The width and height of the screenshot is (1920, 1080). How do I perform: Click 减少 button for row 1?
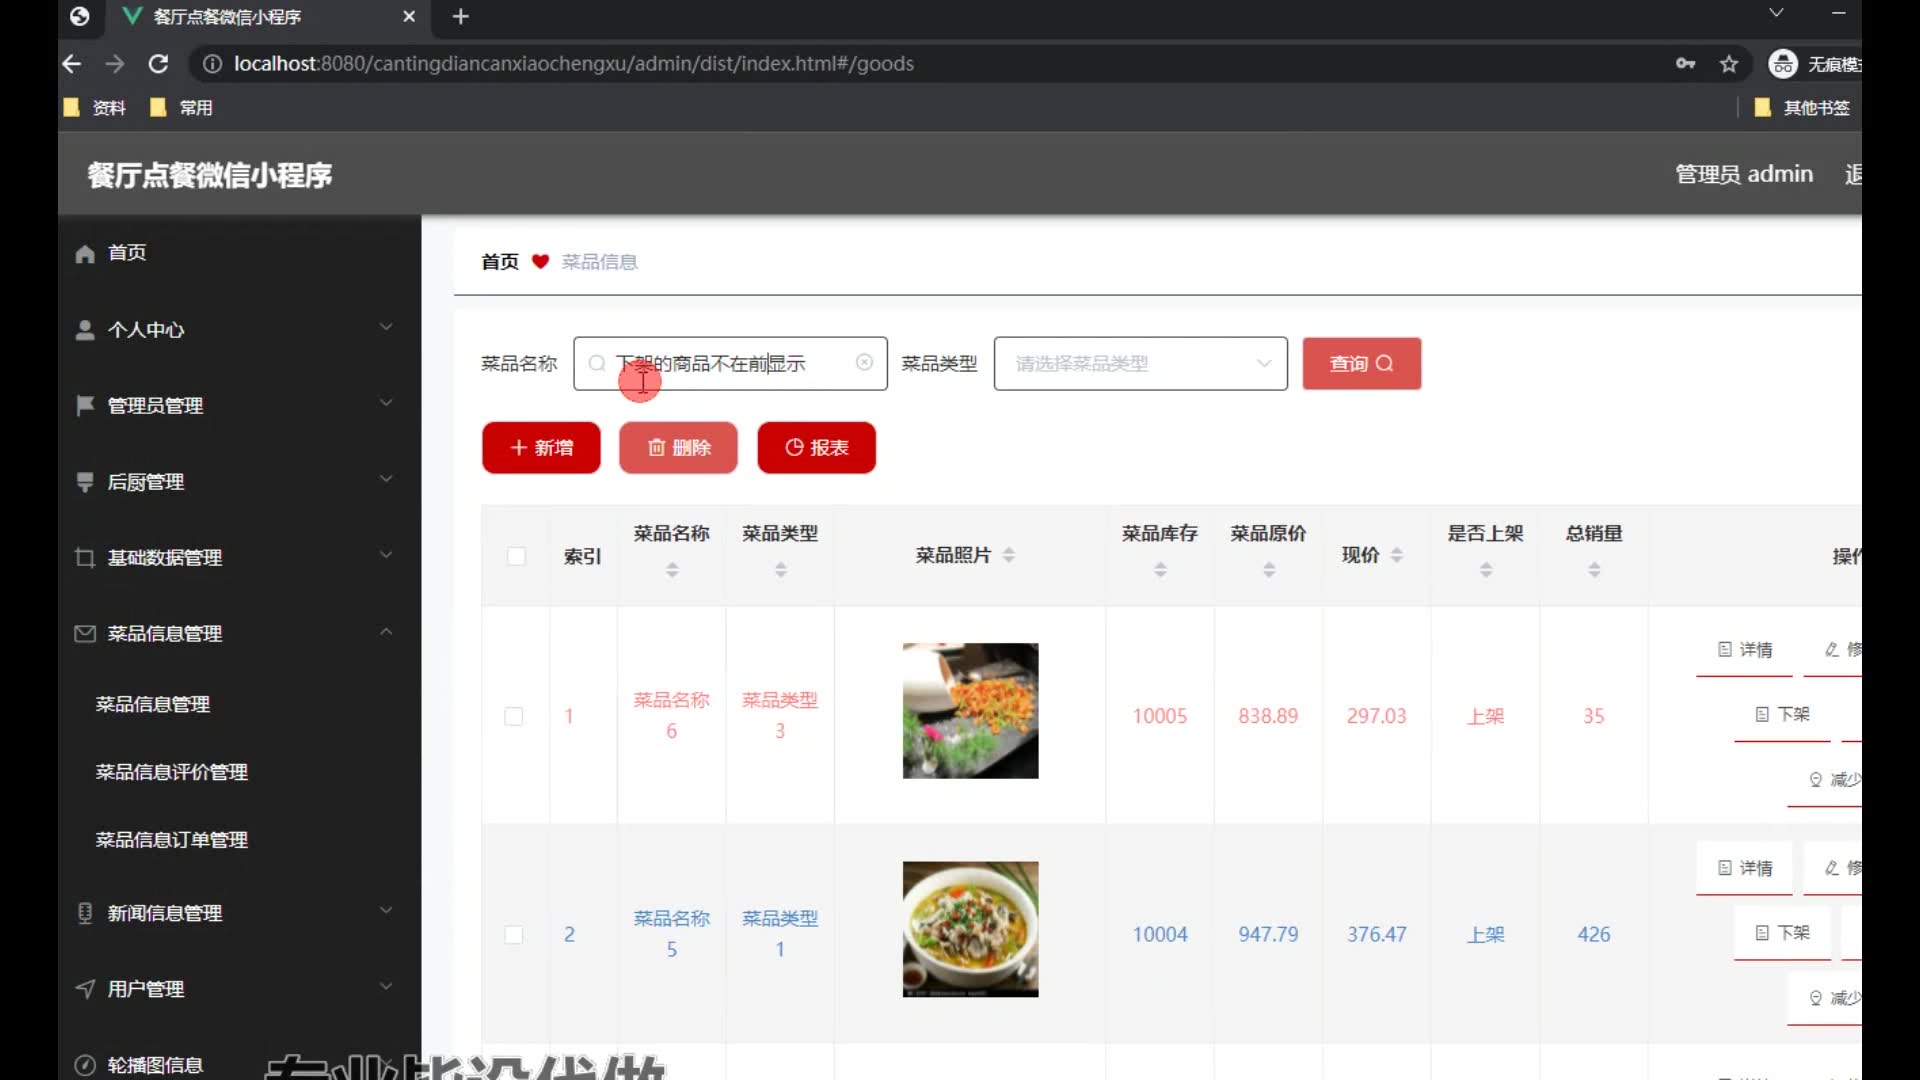pyautogui.click(x=1825, y=779)
